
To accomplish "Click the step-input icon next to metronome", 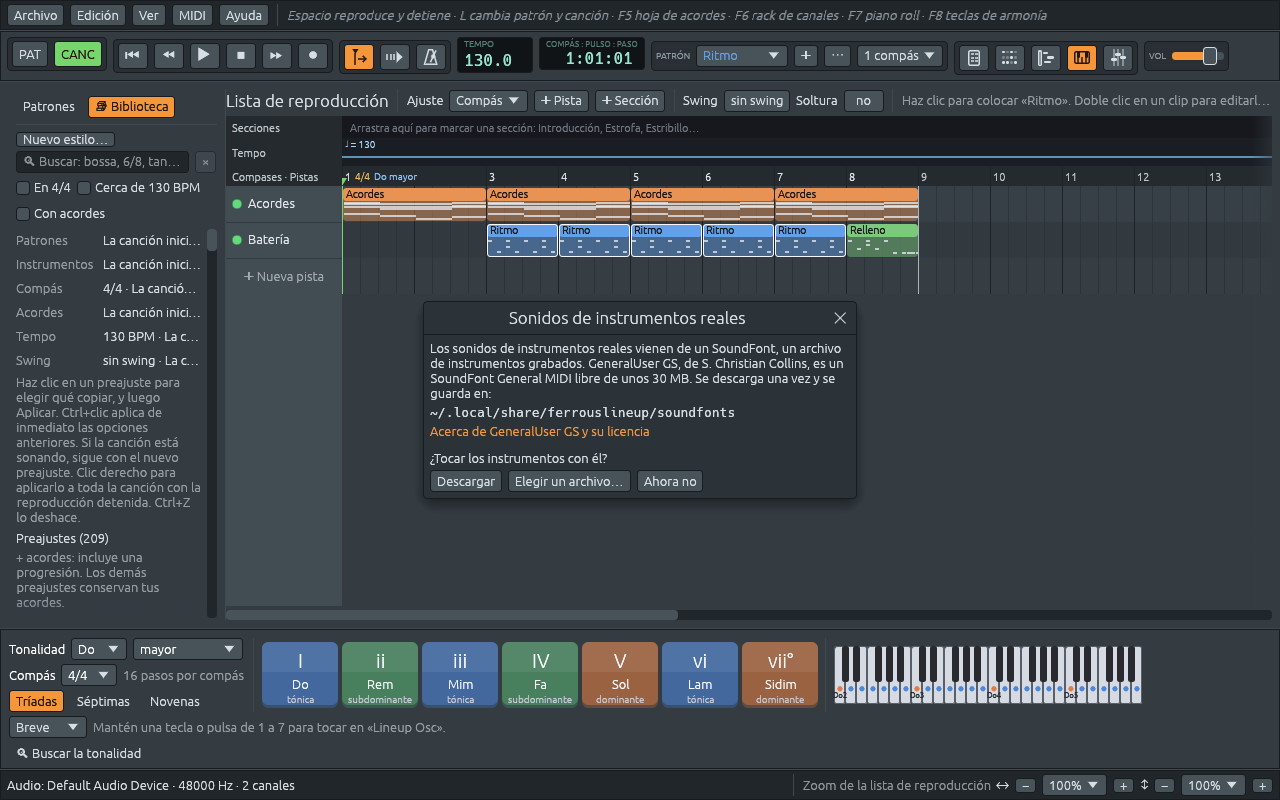I will coord(395,57).
